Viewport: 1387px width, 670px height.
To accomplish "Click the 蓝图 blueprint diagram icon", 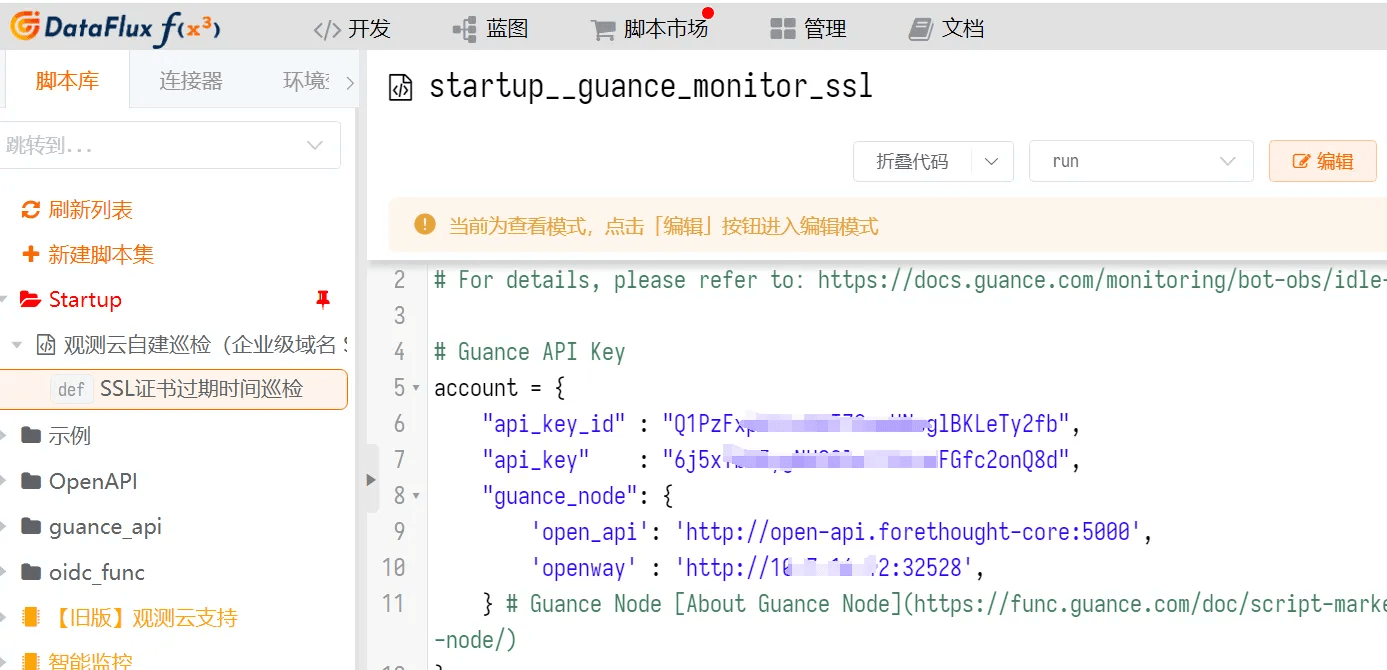I will pos(464,30).
